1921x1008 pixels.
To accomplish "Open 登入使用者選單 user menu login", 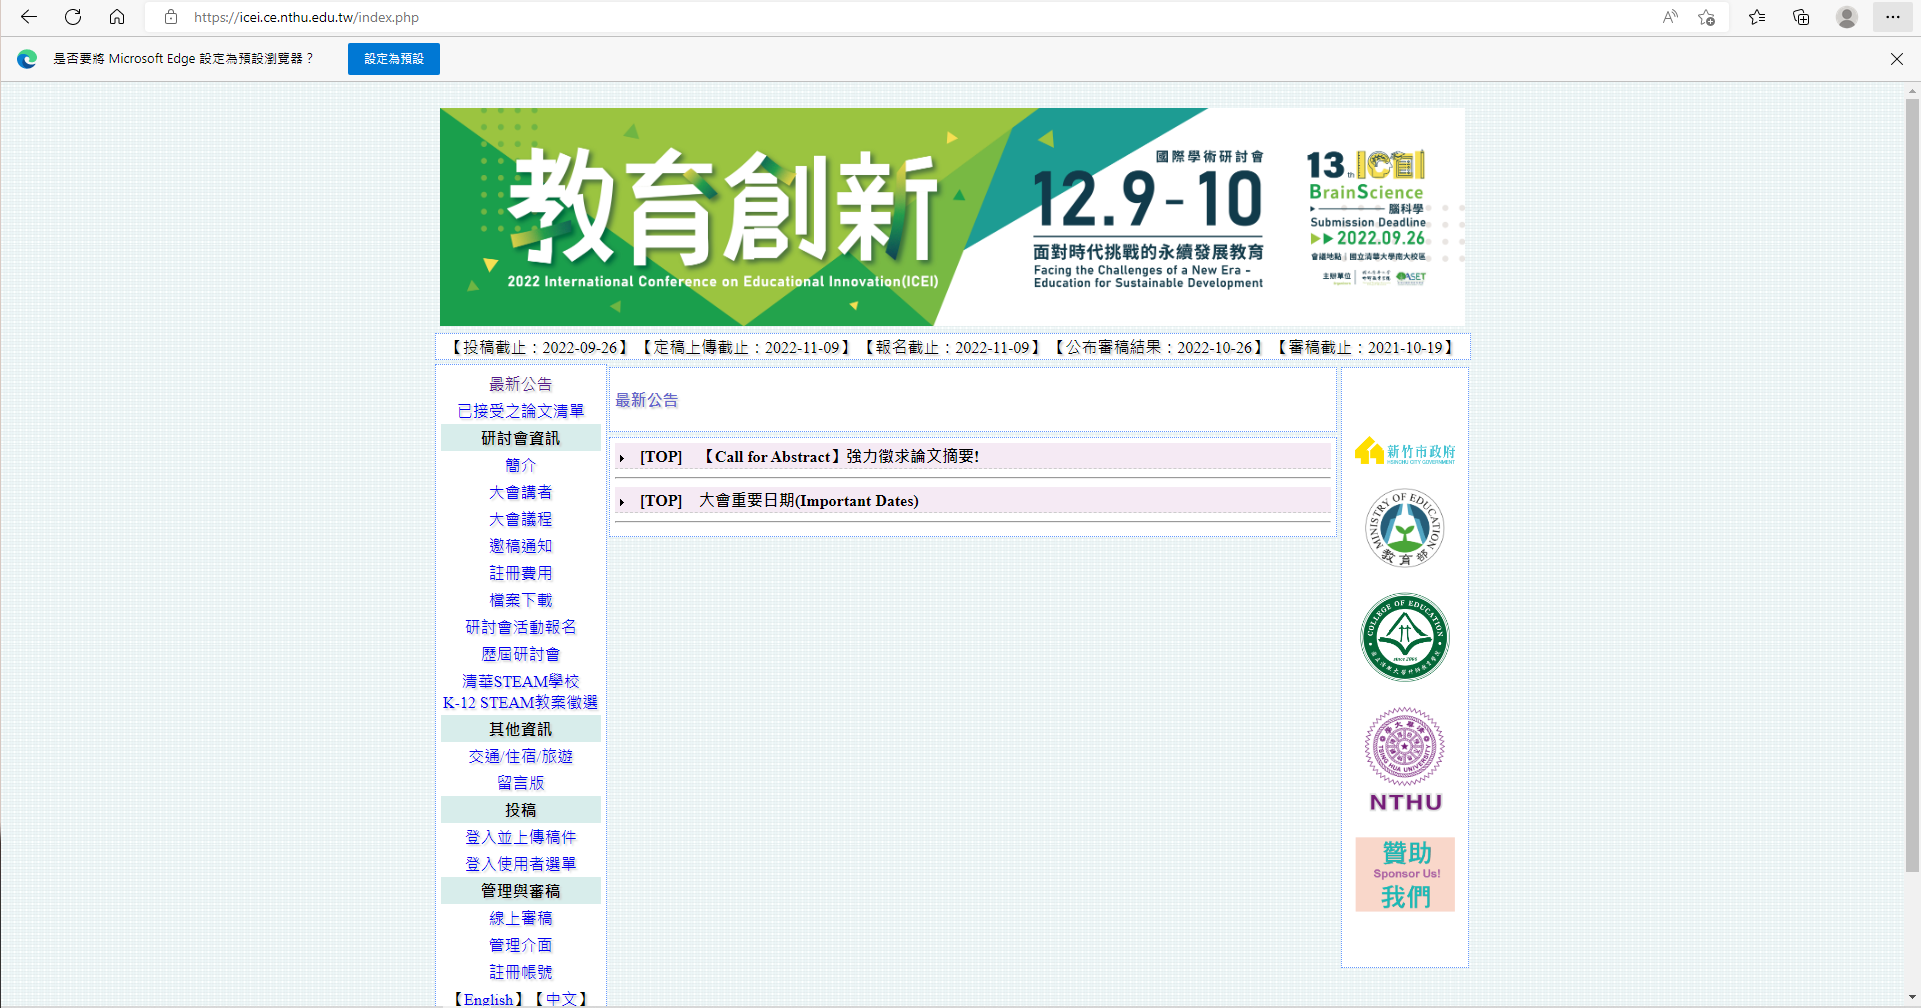I will (520, 864).
